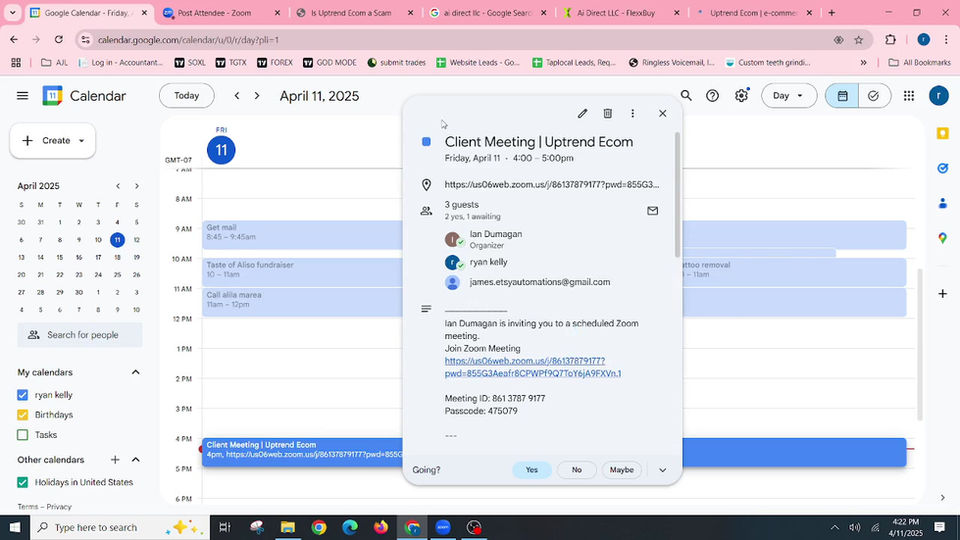Switch to Ai Direct LLC FlexxBuy tab
The width and height of the screenshot is (960, 540).
tap(620, 12)
